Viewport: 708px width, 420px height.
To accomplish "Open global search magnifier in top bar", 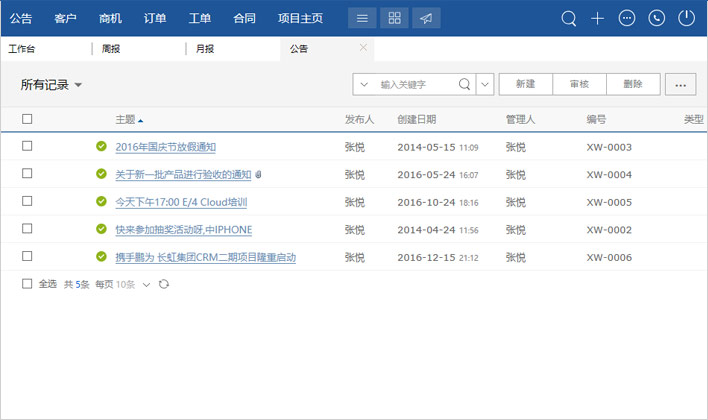I will 569,18.
